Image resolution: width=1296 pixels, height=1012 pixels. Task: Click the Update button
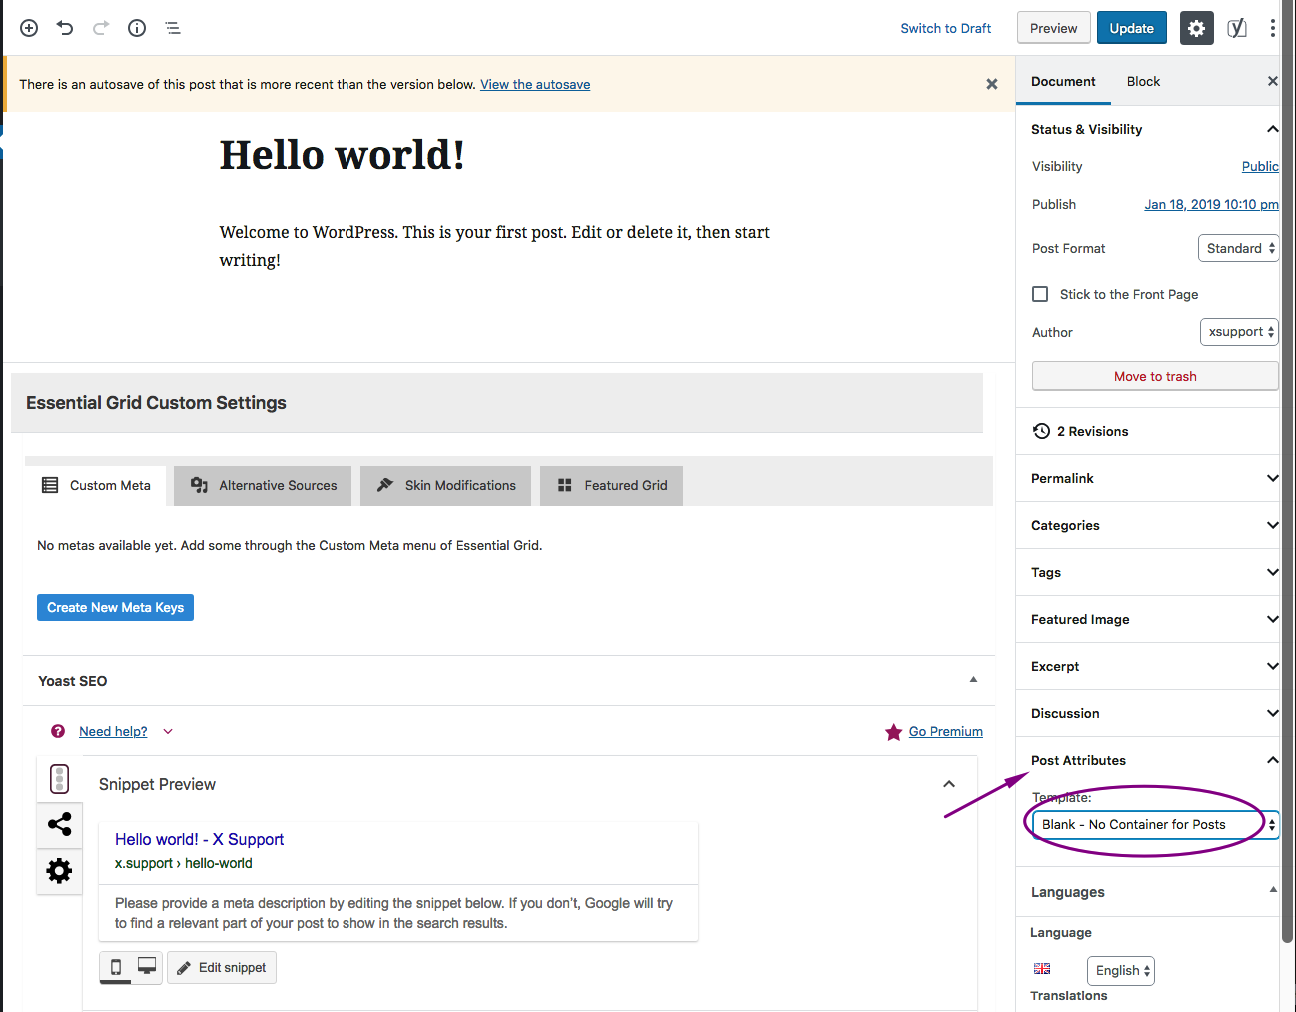coord(1132,28)
